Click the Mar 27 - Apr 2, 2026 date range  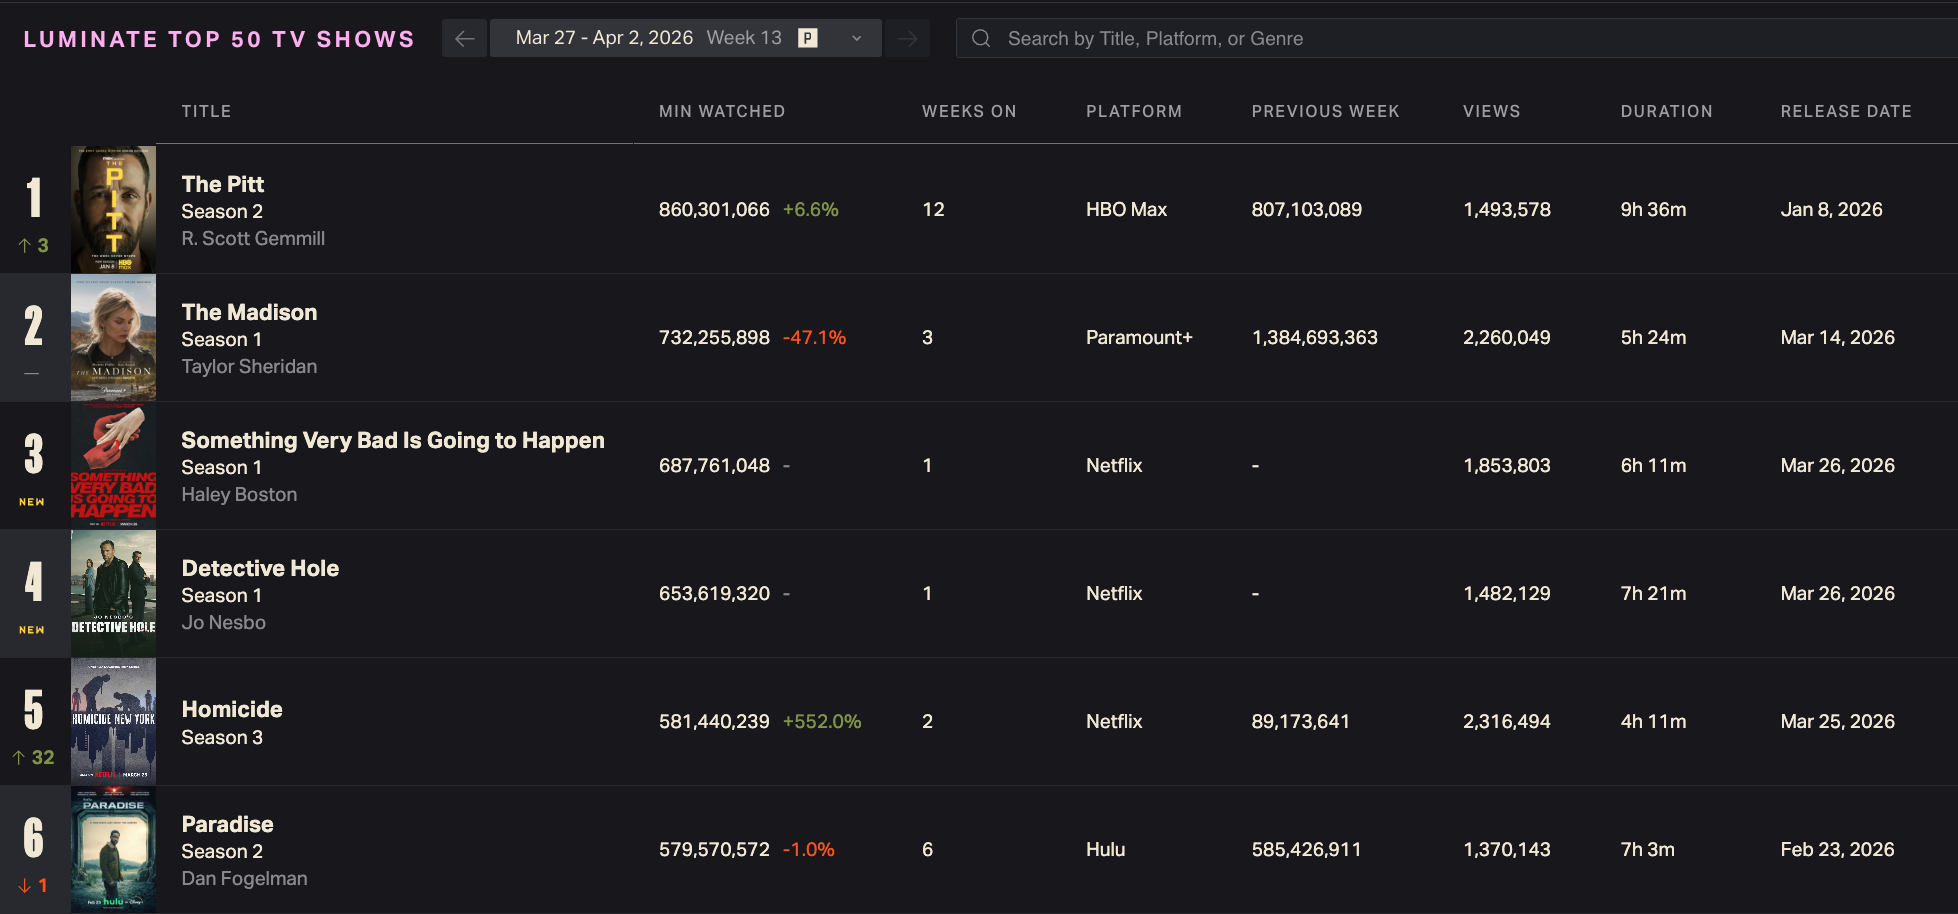click(x=603, y=38)
